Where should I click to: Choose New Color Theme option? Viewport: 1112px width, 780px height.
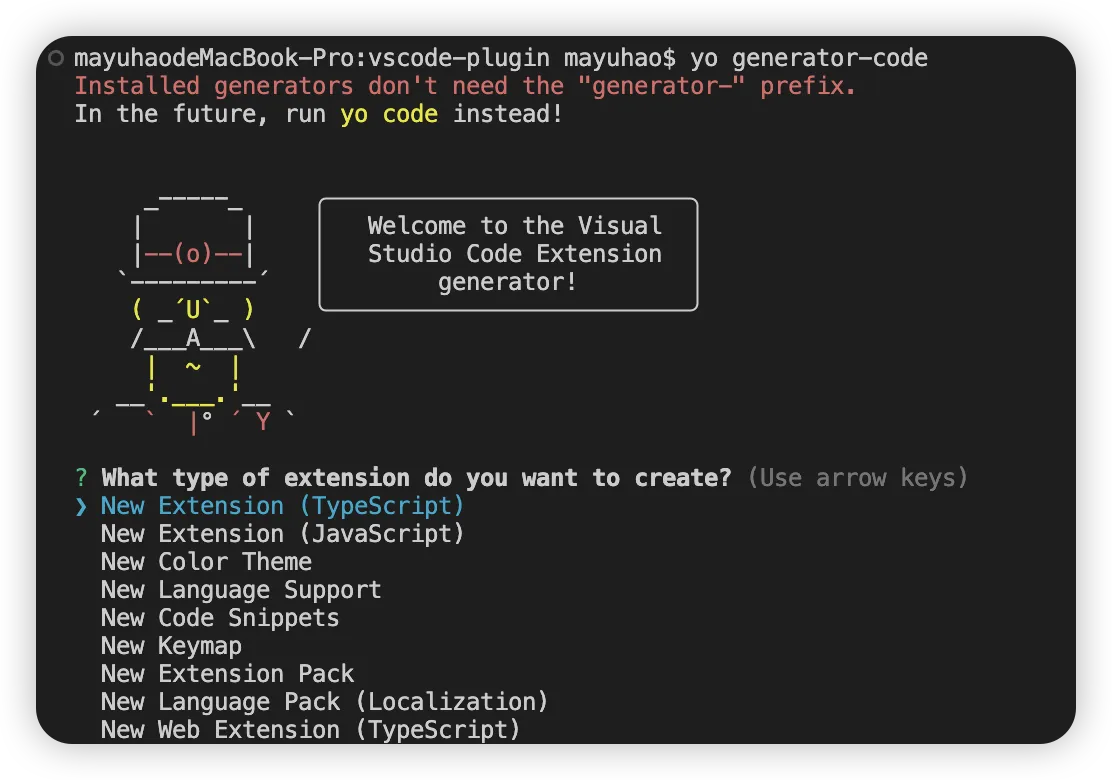[x=206, y=562]
